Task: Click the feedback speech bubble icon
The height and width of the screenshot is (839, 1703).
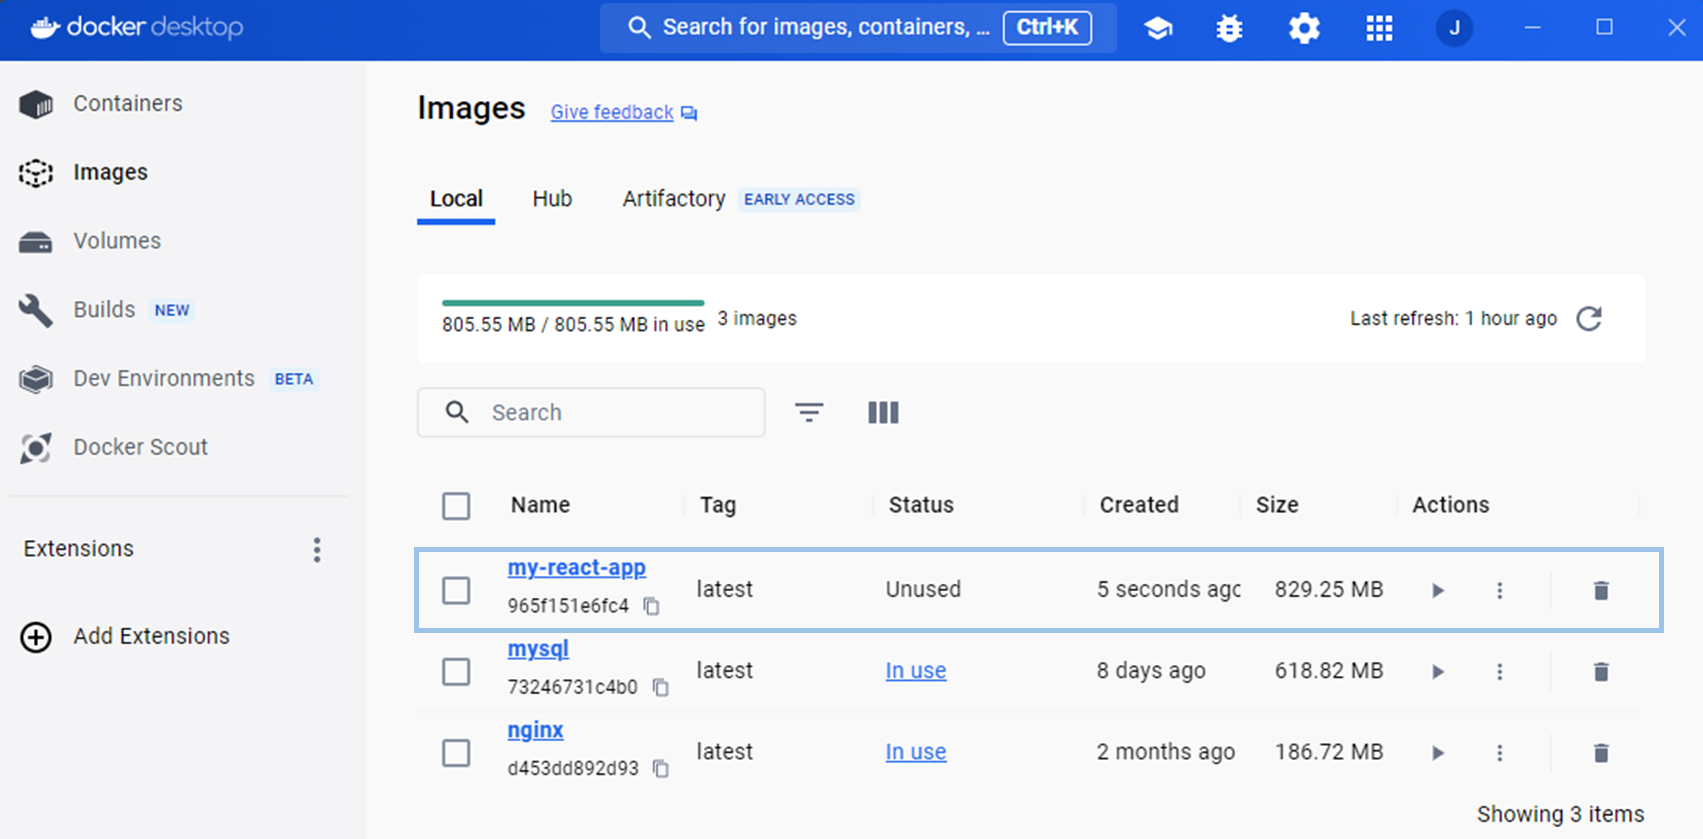Action: tap(689, 113)
